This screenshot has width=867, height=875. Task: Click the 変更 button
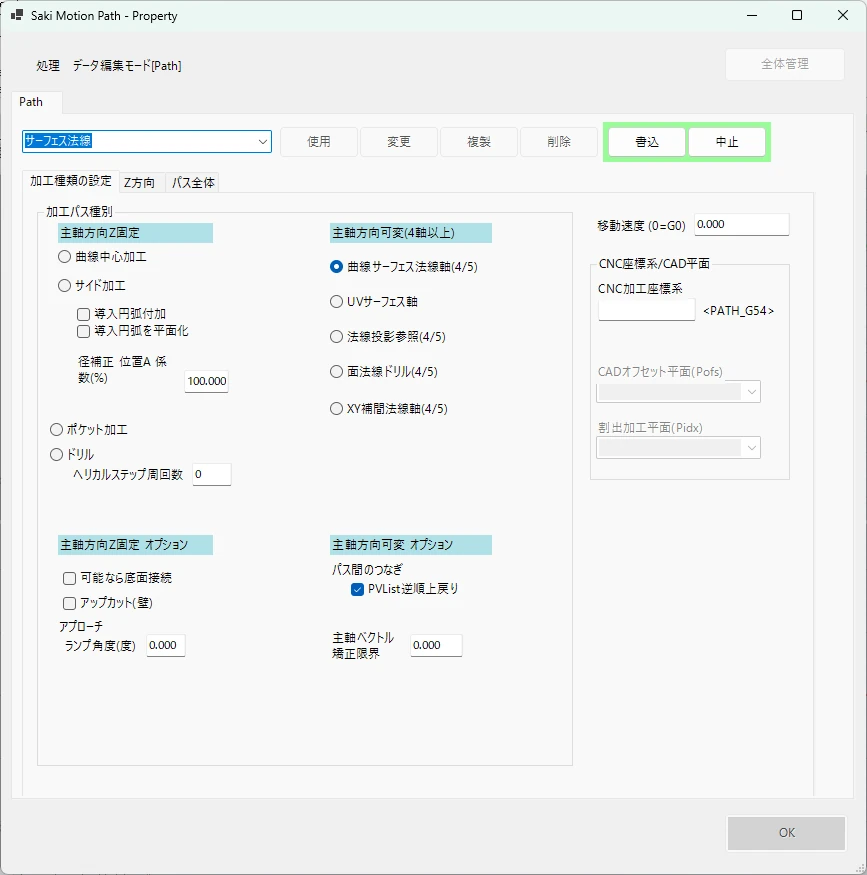pos(399,142)
